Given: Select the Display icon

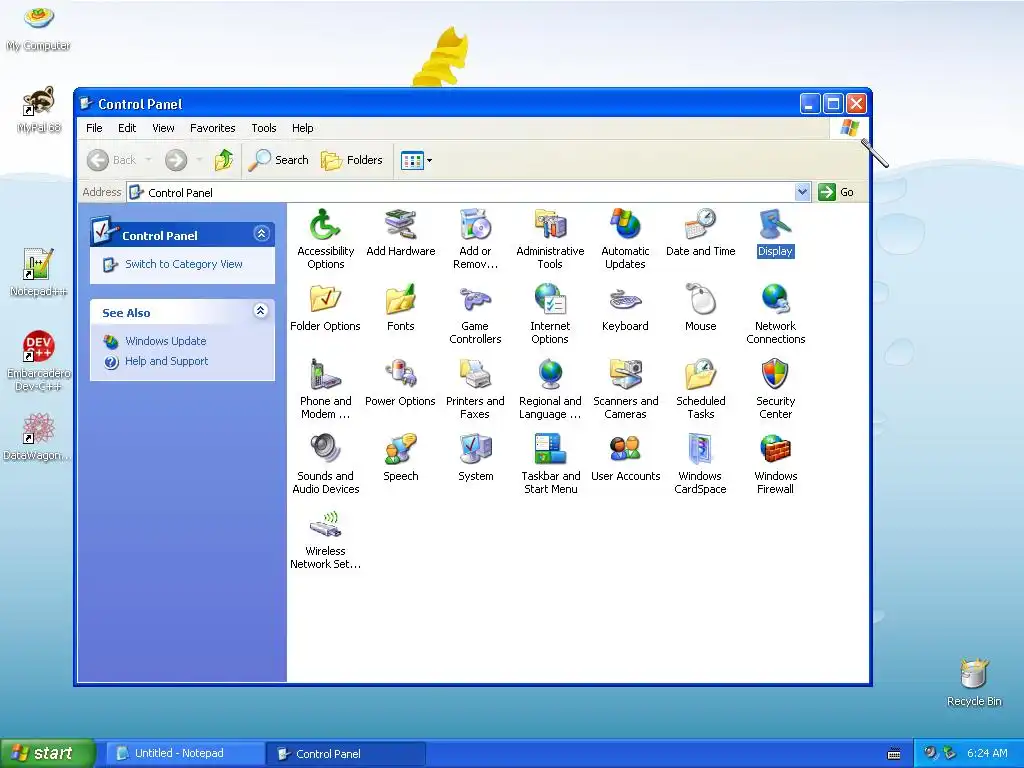Looking at the screenshot, I should coord(775,225).
